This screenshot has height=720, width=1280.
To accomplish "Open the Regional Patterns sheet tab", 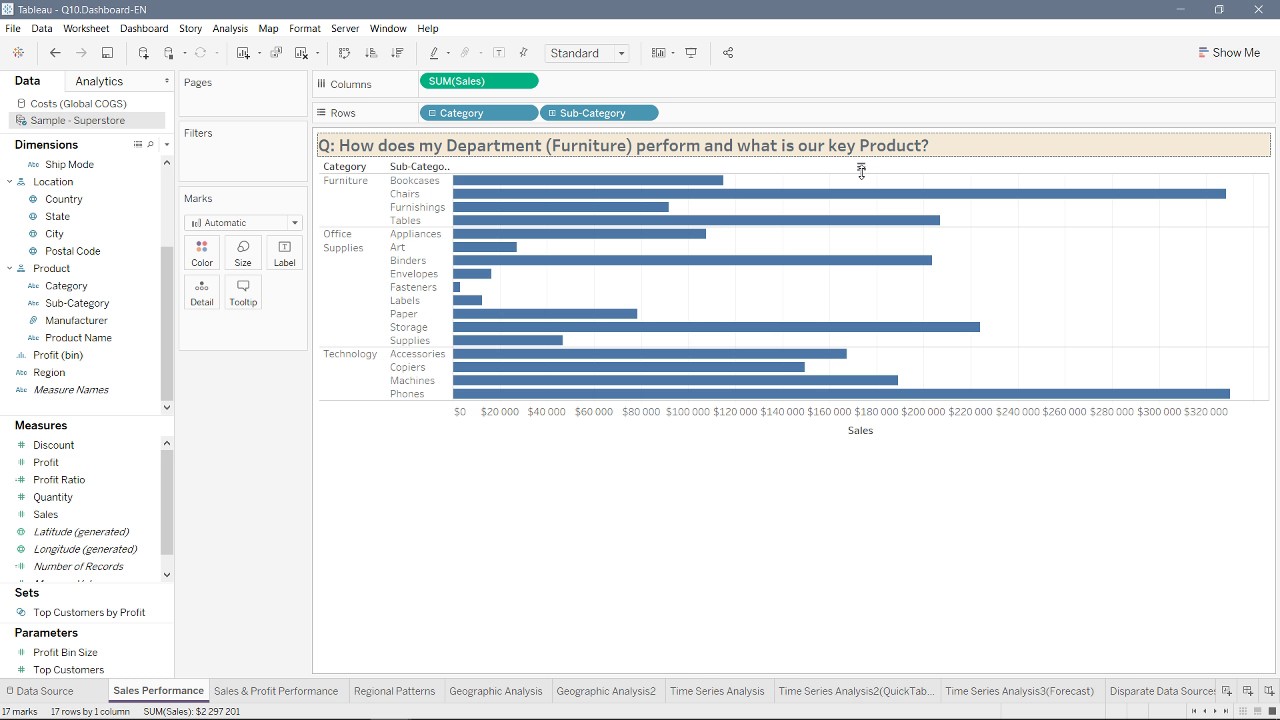I will [x=394, y=691].
